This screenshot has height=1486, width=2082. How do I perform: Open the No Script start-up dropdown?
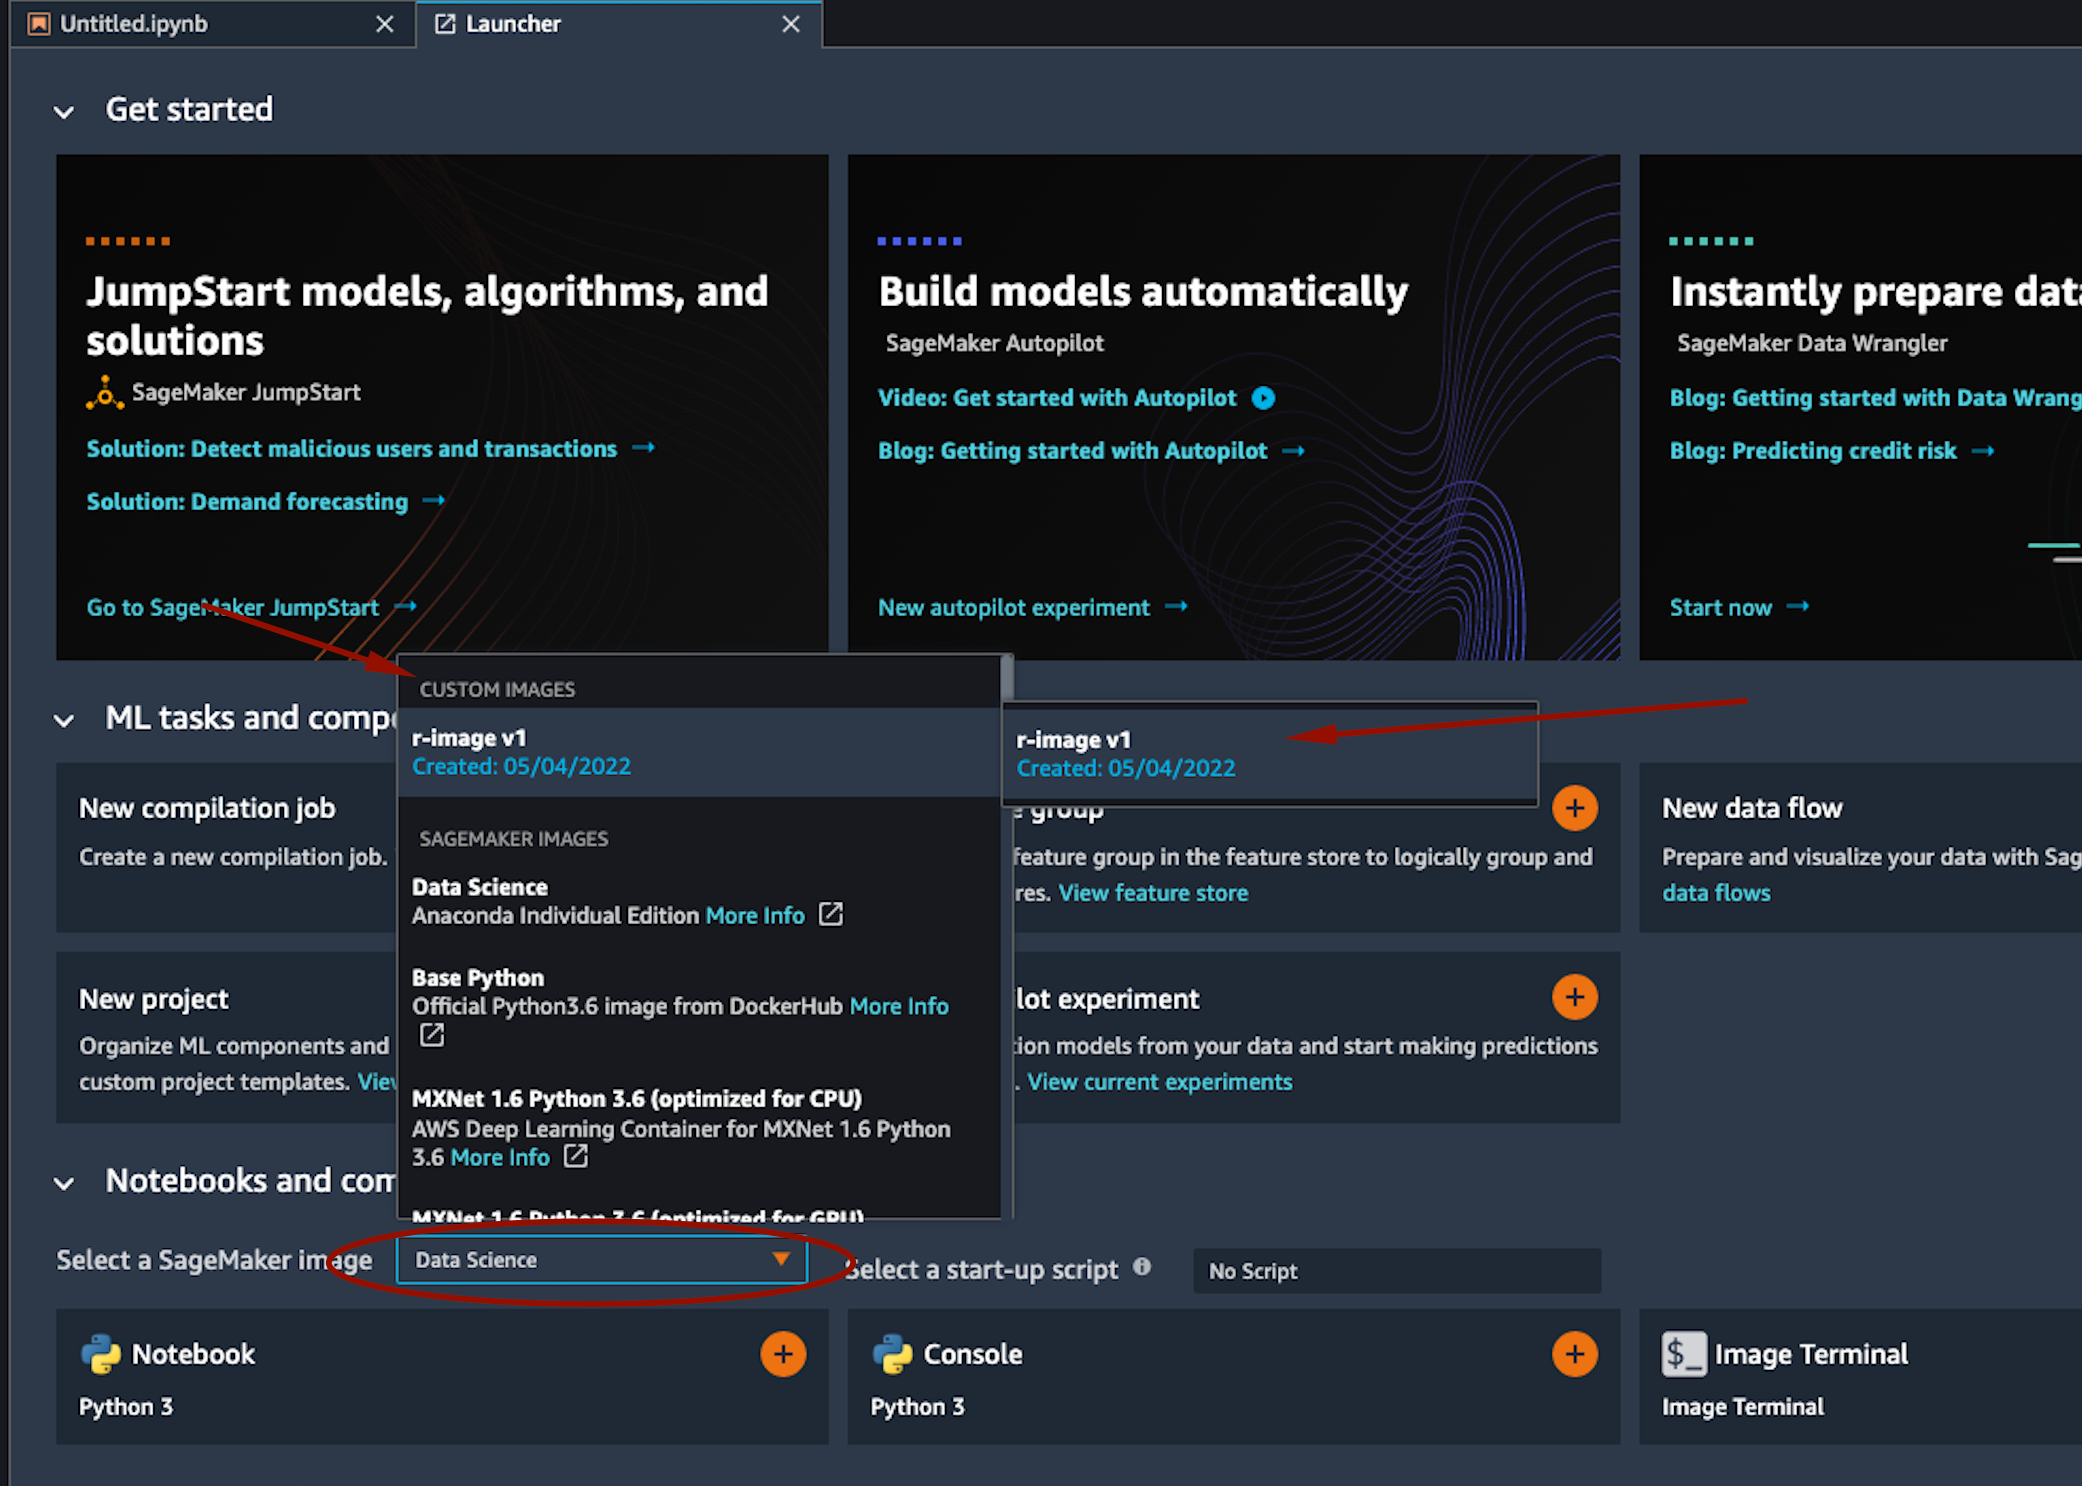(1396, 1271)
